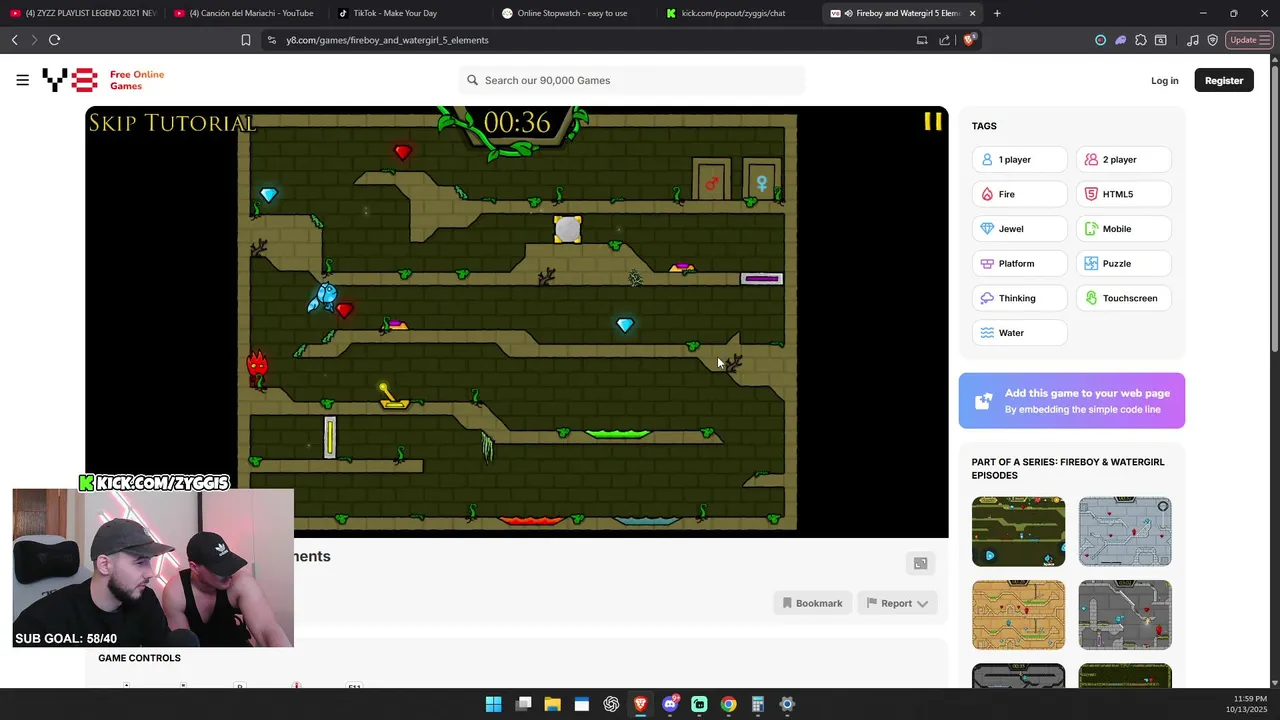Click the teal circular recorder extension icon
This screenshot has width=1280, height=720.
(x=1101, y=40)
